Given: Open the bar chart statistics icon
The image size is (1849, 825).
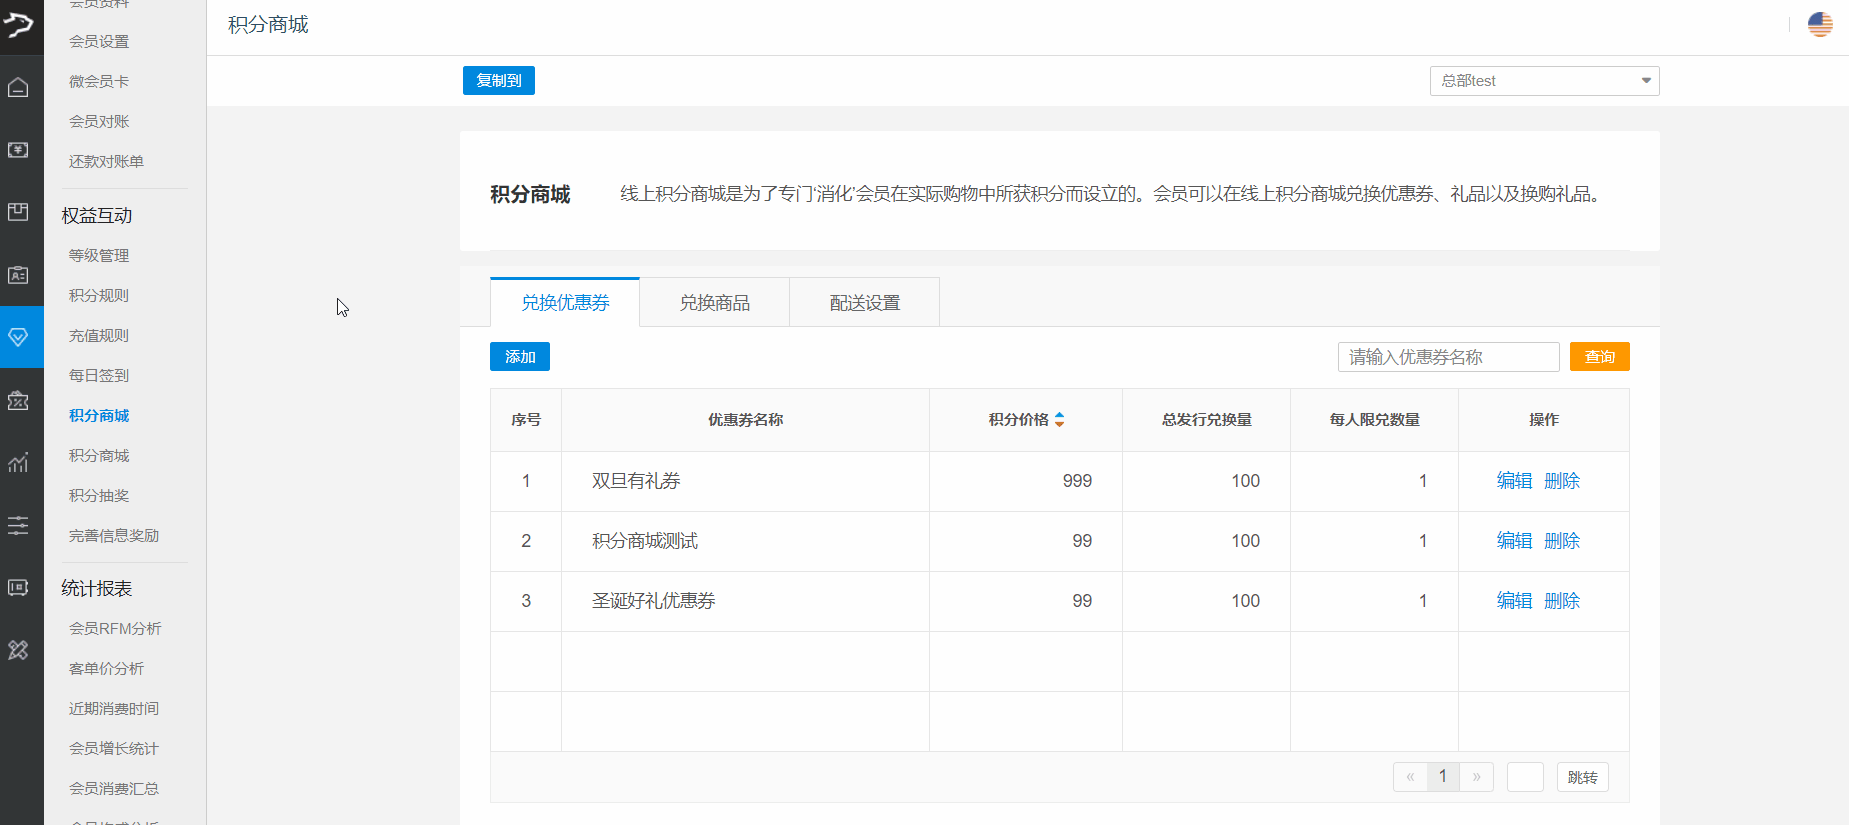Looking at the screenshot, I should tap(18, 462).
